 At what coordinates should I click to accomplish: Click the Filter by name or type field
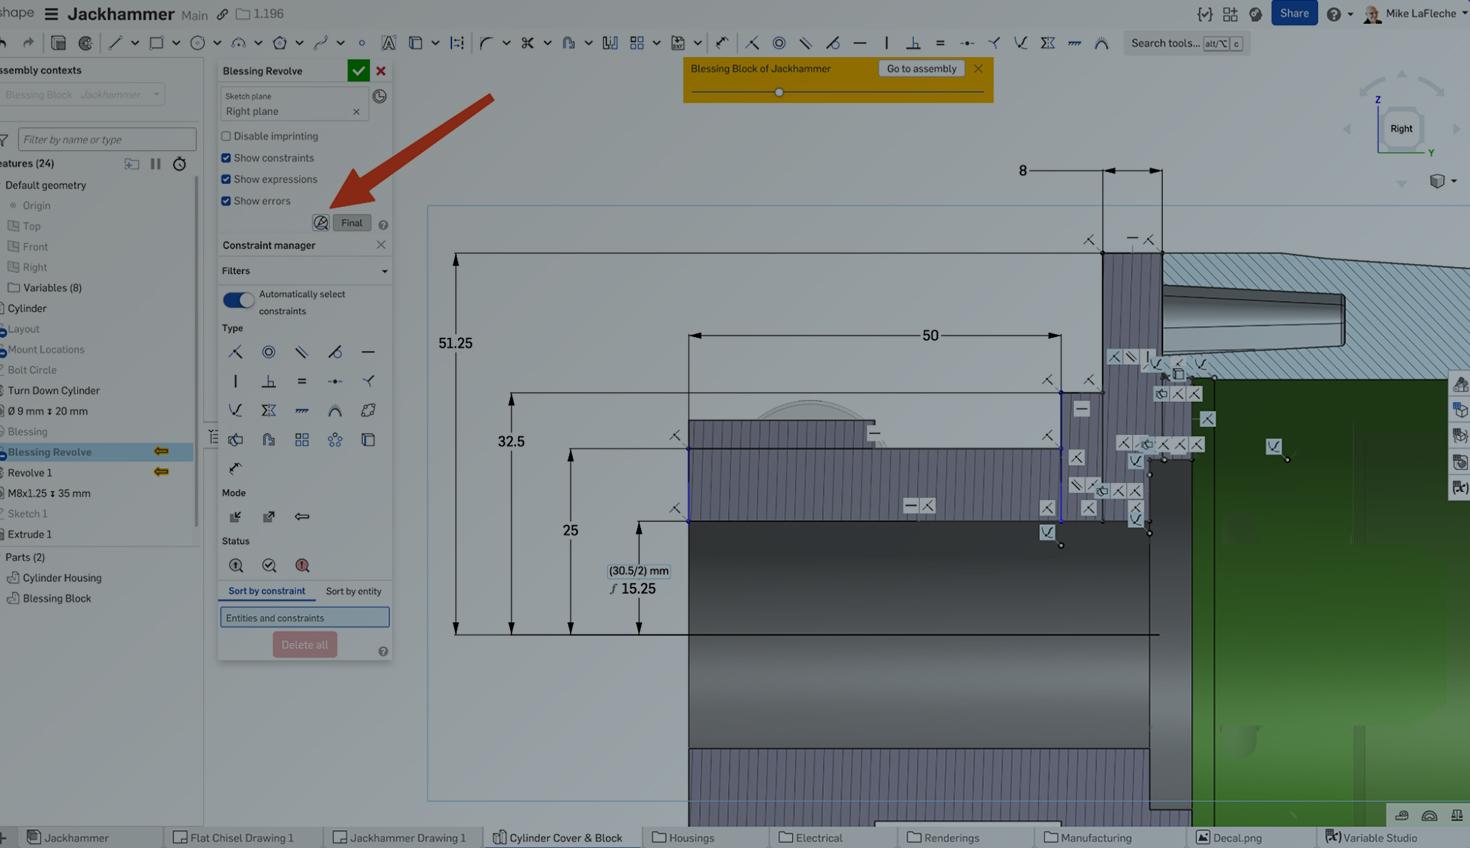pos(106,139)
